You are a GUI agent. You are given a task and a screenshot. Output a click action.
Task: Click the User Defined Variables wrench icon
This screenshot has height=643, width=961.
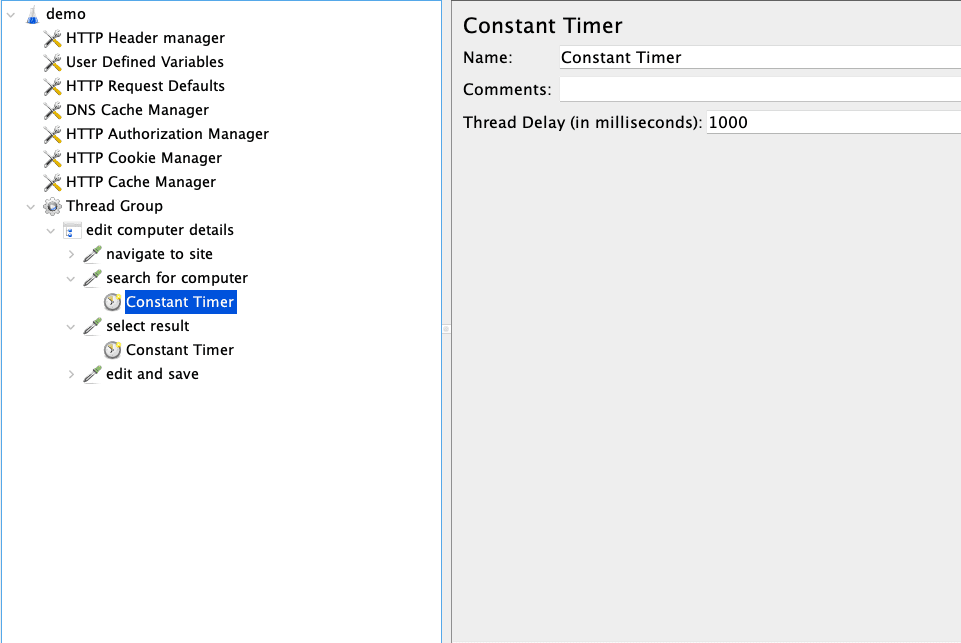click(53, 63)
